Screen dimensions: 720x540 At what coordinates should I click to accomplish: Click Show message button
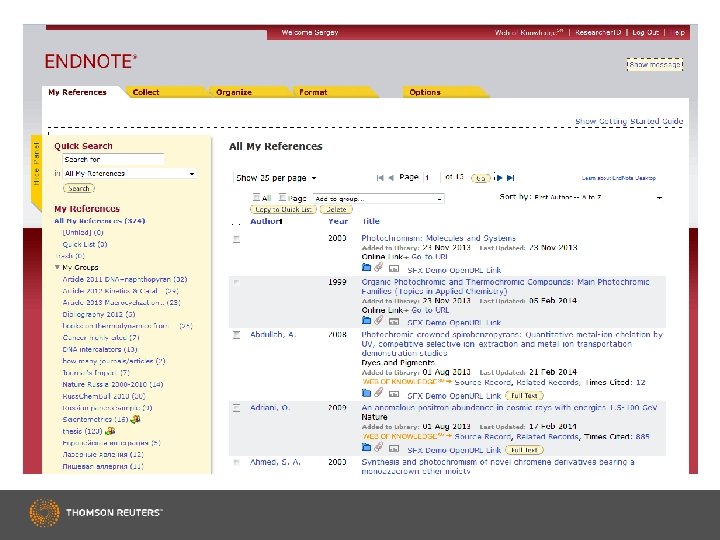(x=655, y=65)
